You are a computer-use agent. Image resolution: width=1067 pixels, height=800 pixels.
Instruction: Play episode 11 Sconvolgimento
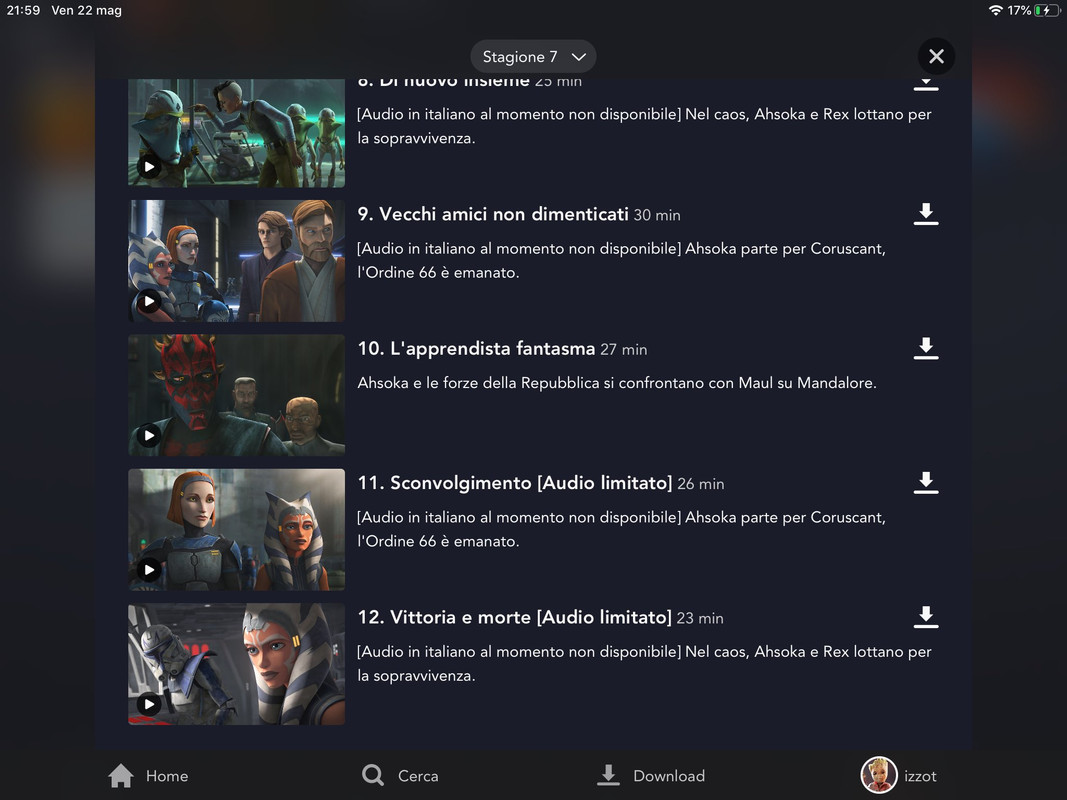tap(149, 569)
